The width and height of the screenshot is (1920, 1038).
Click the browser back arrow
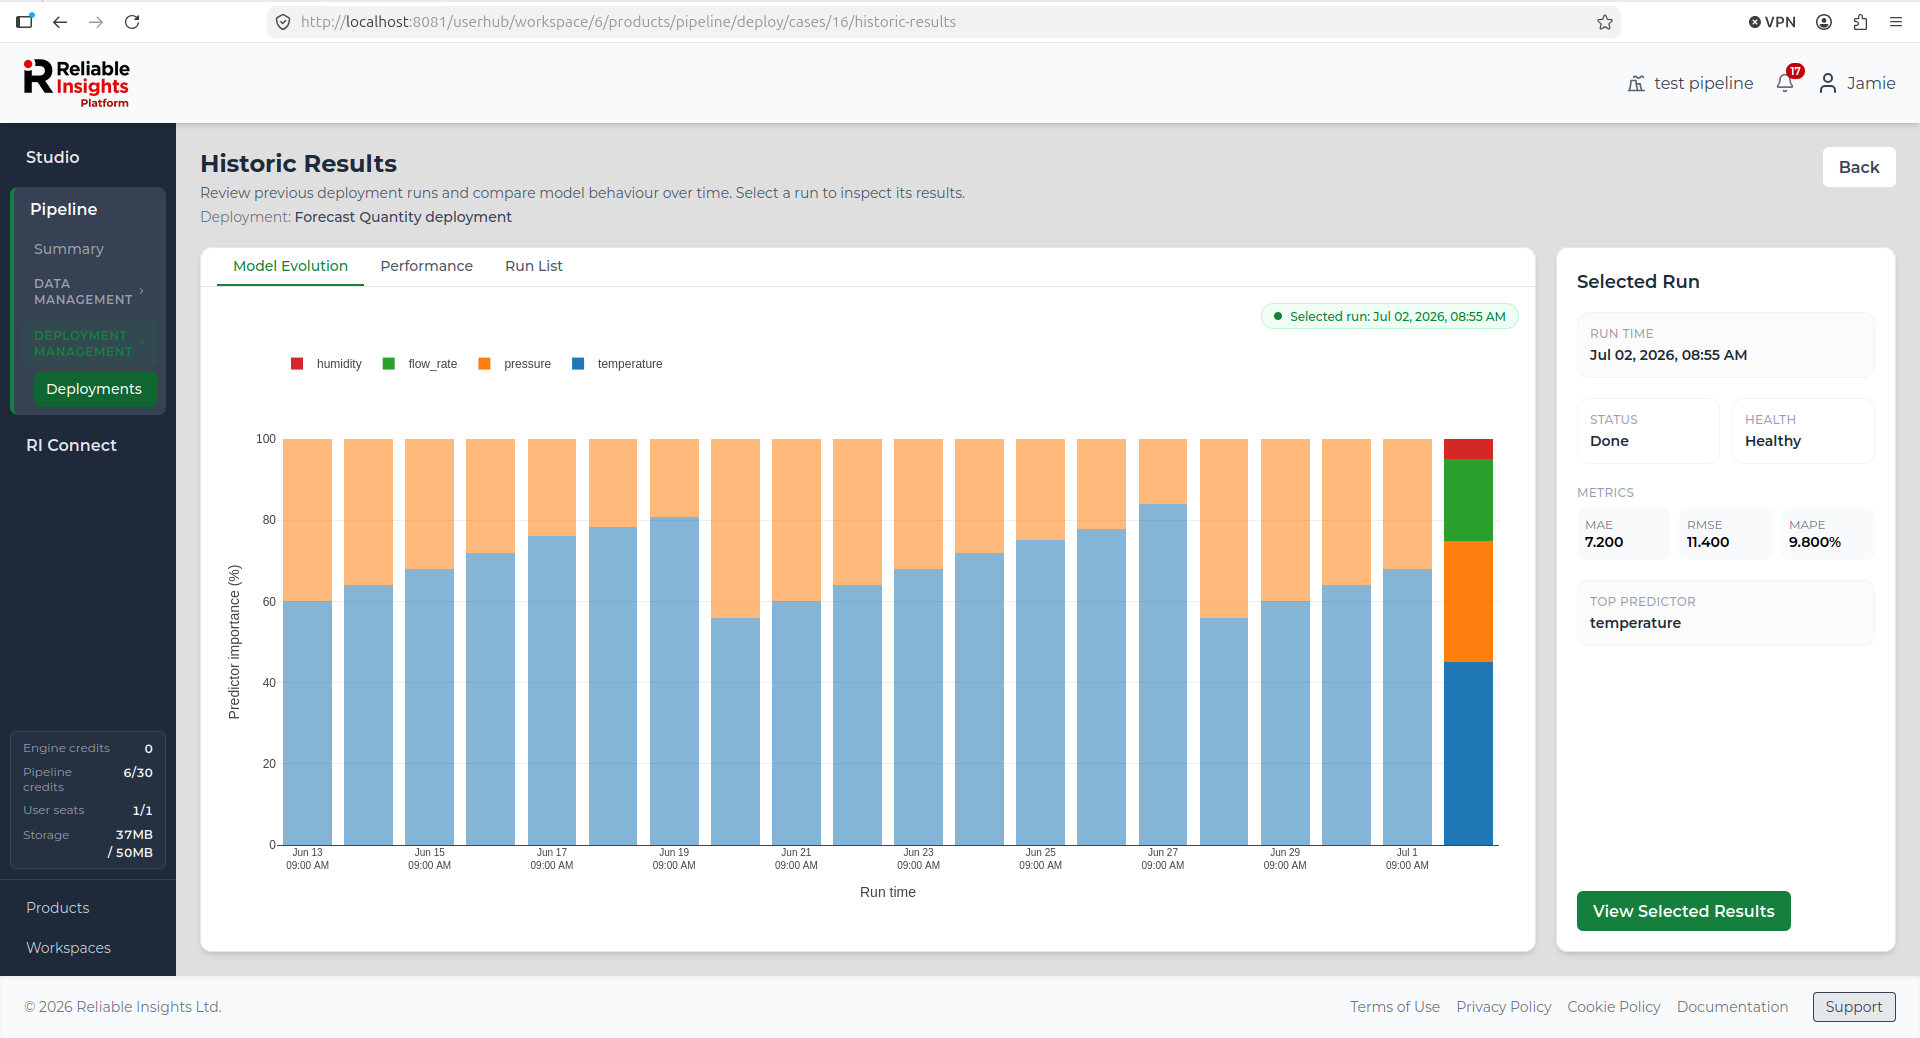(x=60, y=22)
